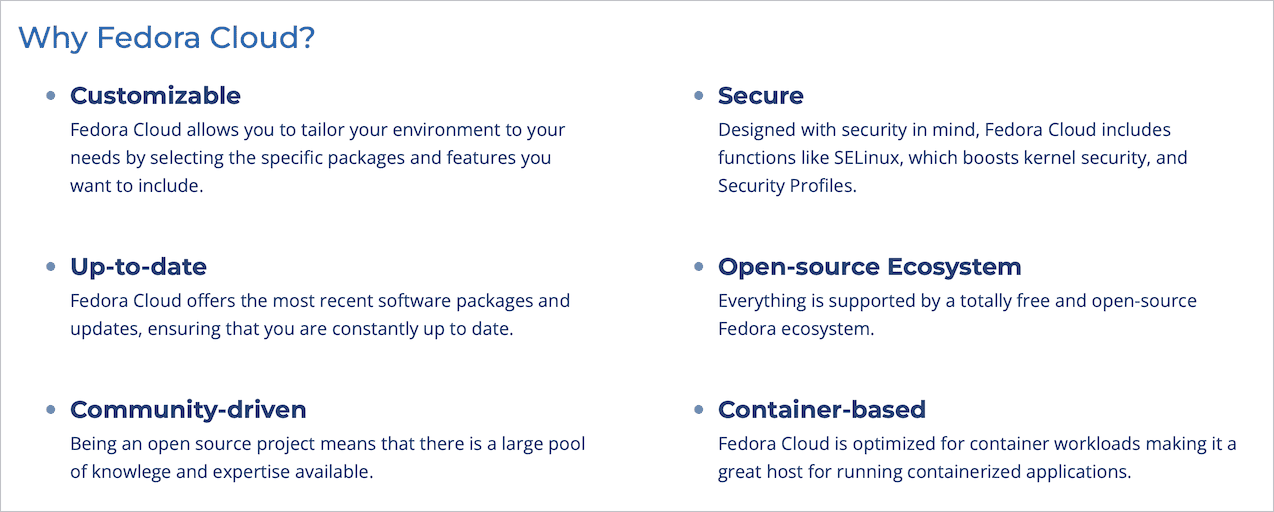The image size is (1274, 512).
Task: Click the "Why Fedora Cloud?" heading
Action: click(x=167, y=38)
